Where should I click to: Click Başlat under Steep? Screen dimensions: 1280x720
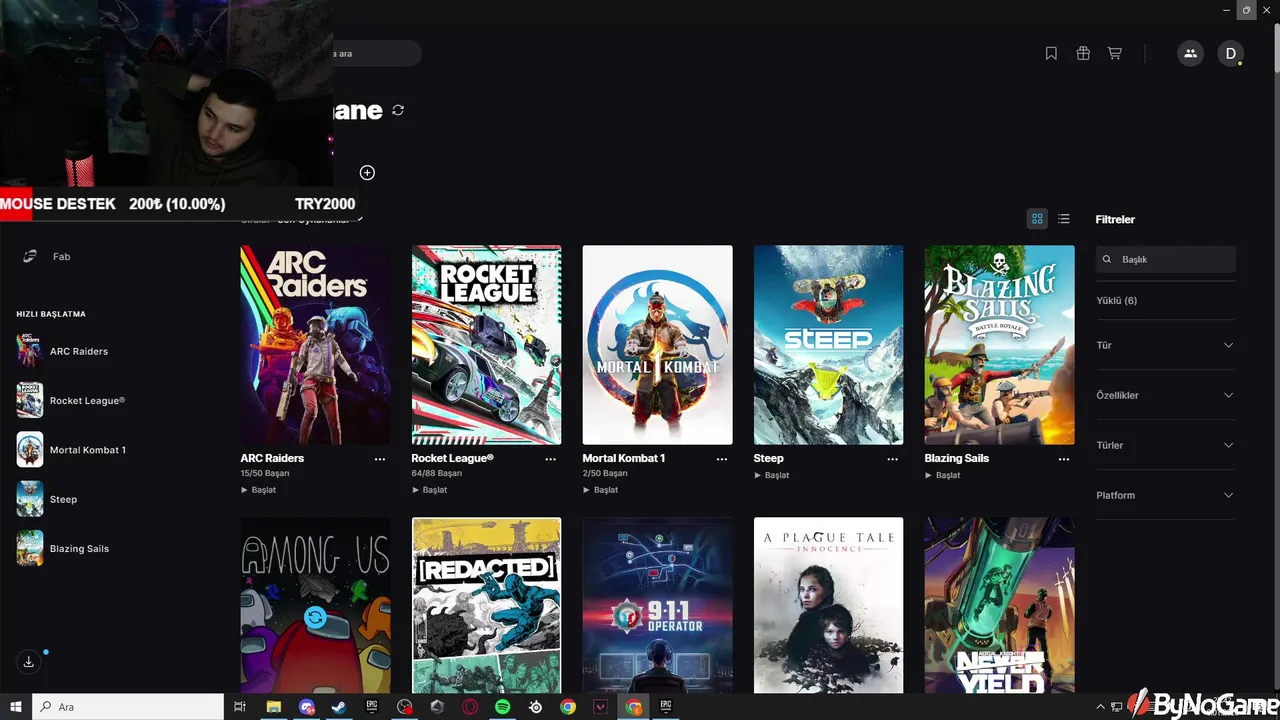(771, 475)
